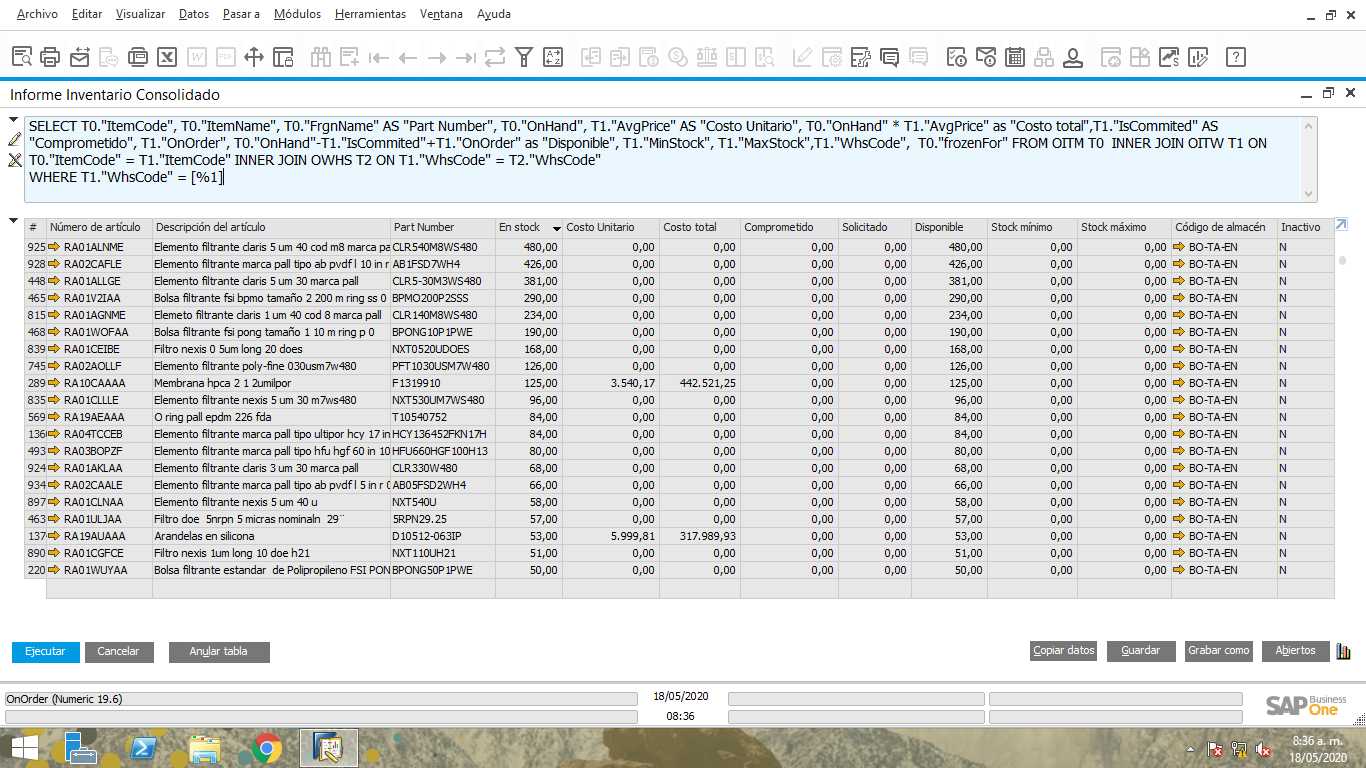Click the item code RA01WUYAA
Viewport: 1366px width, 768px height.
click(96, 570)
